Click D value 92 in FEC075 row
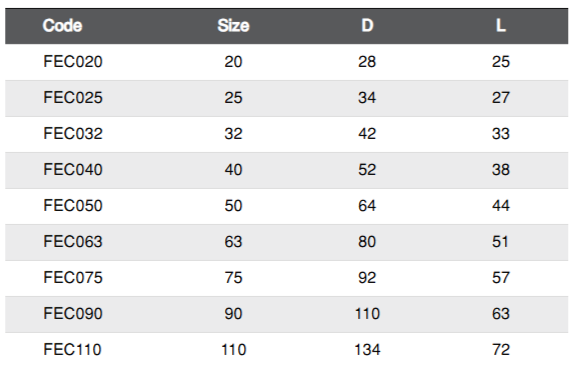 coord(367,278)
